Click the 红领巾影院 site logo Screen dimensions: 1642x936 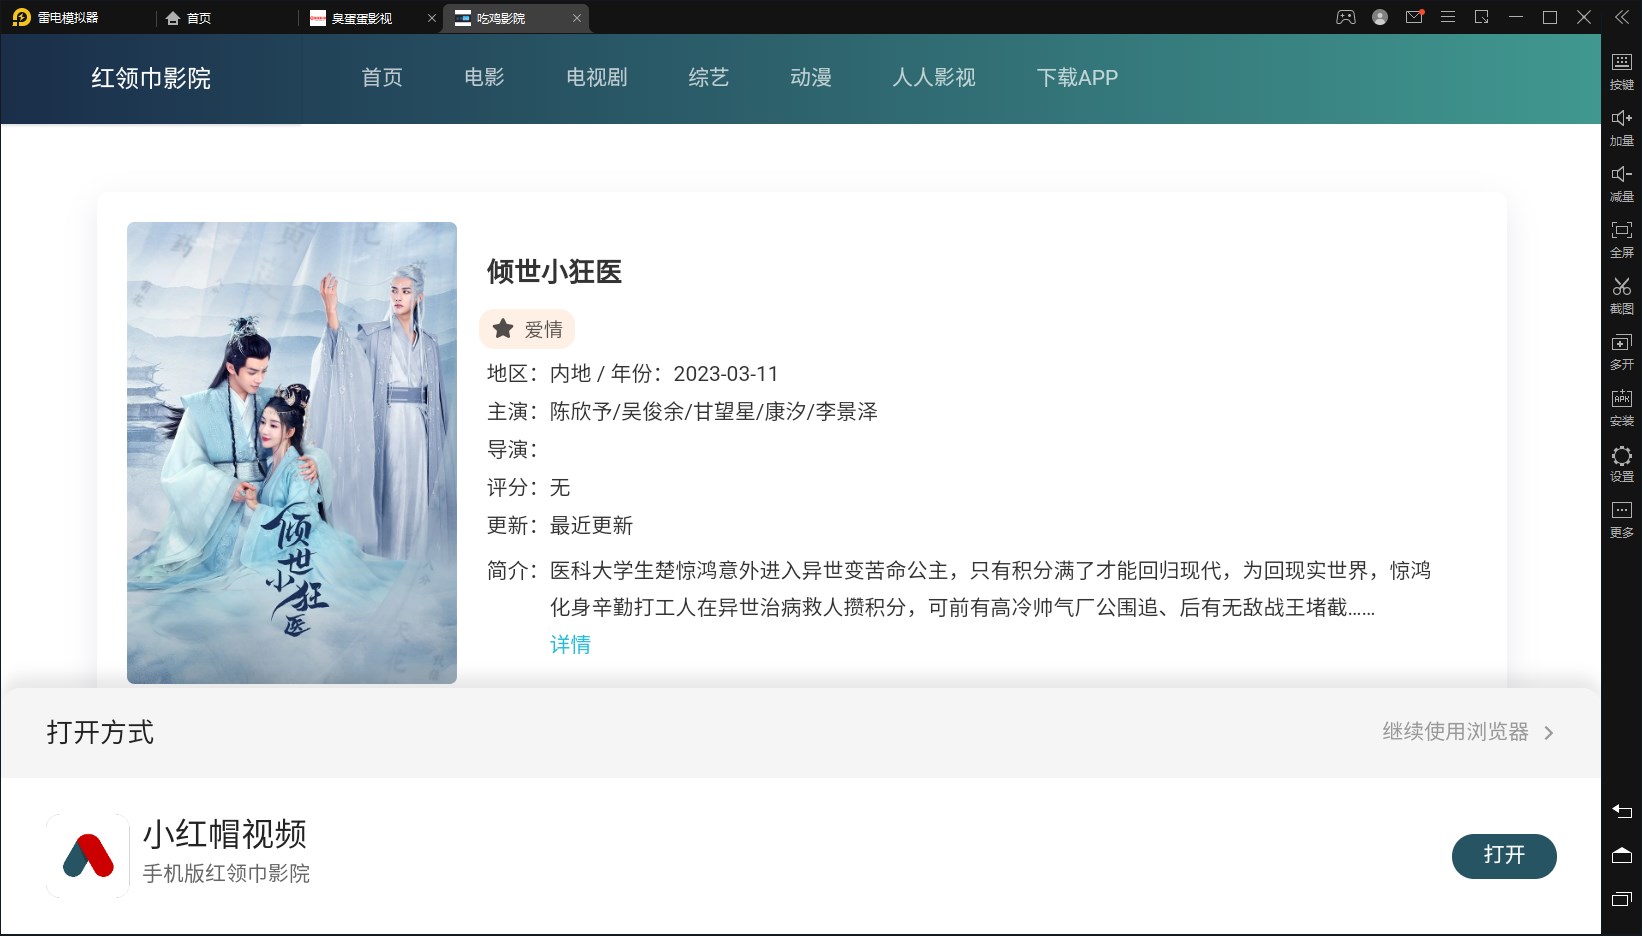click(x=151, y=78)
